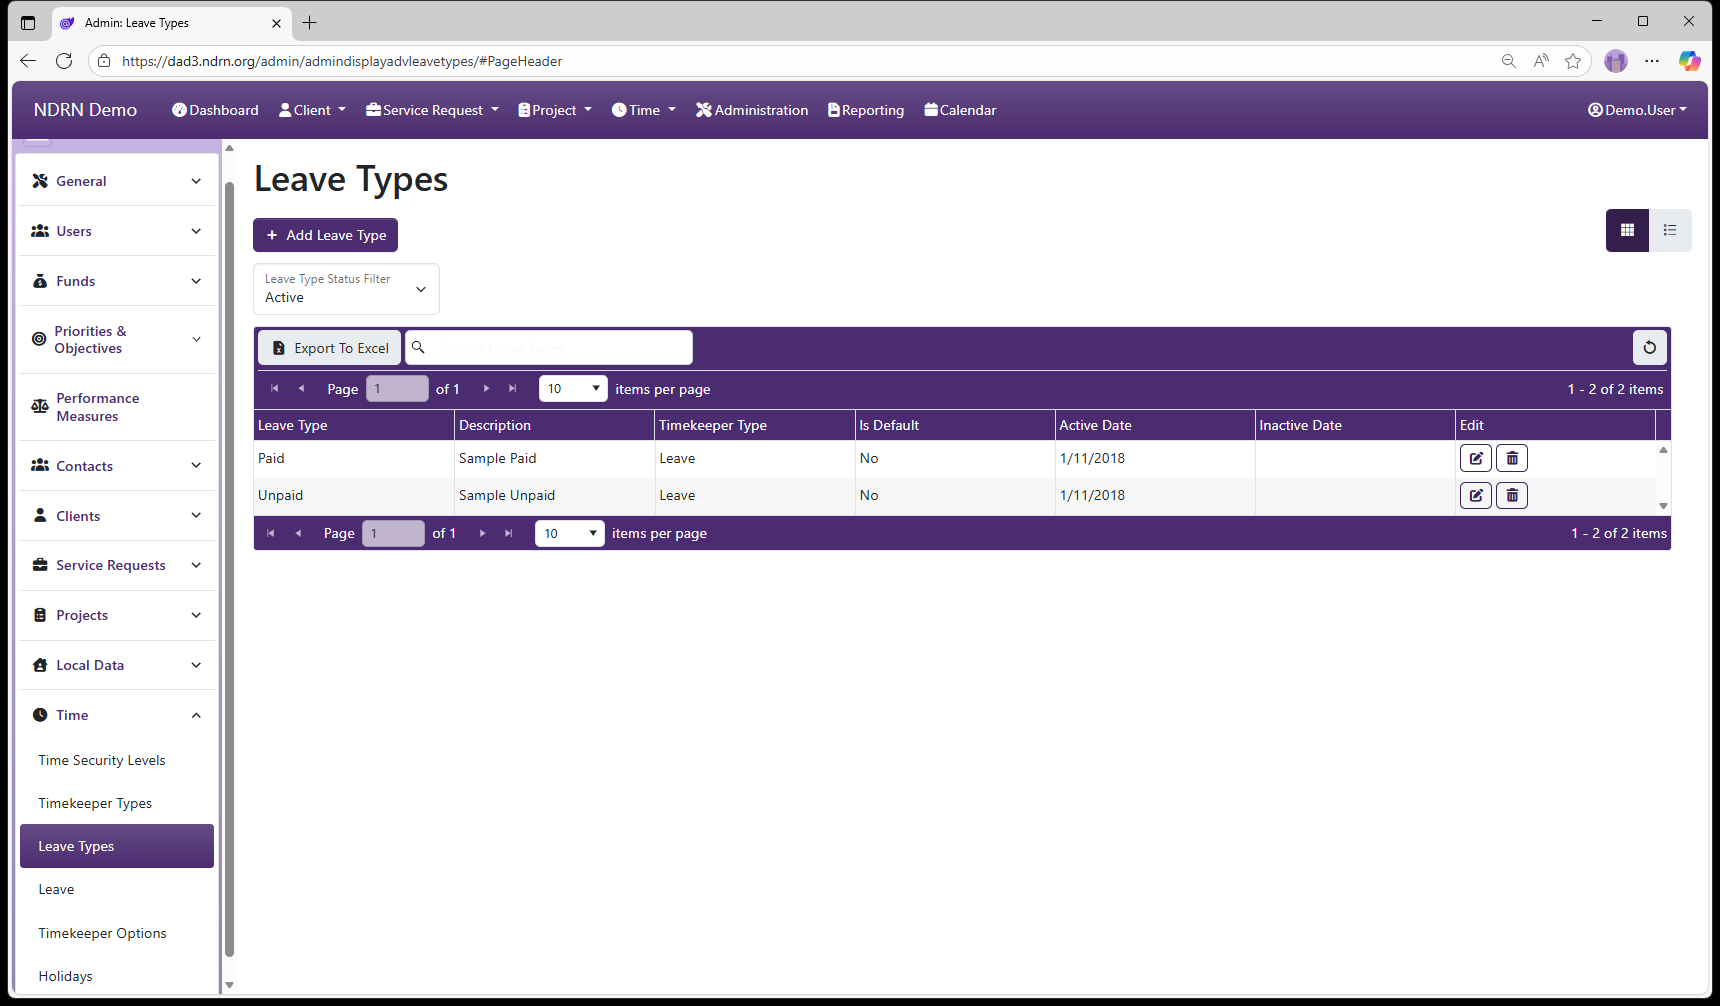Open Time Security Levels page
The height and width of the screenshot is (1006, 1720).
click(x=117, y=760)
